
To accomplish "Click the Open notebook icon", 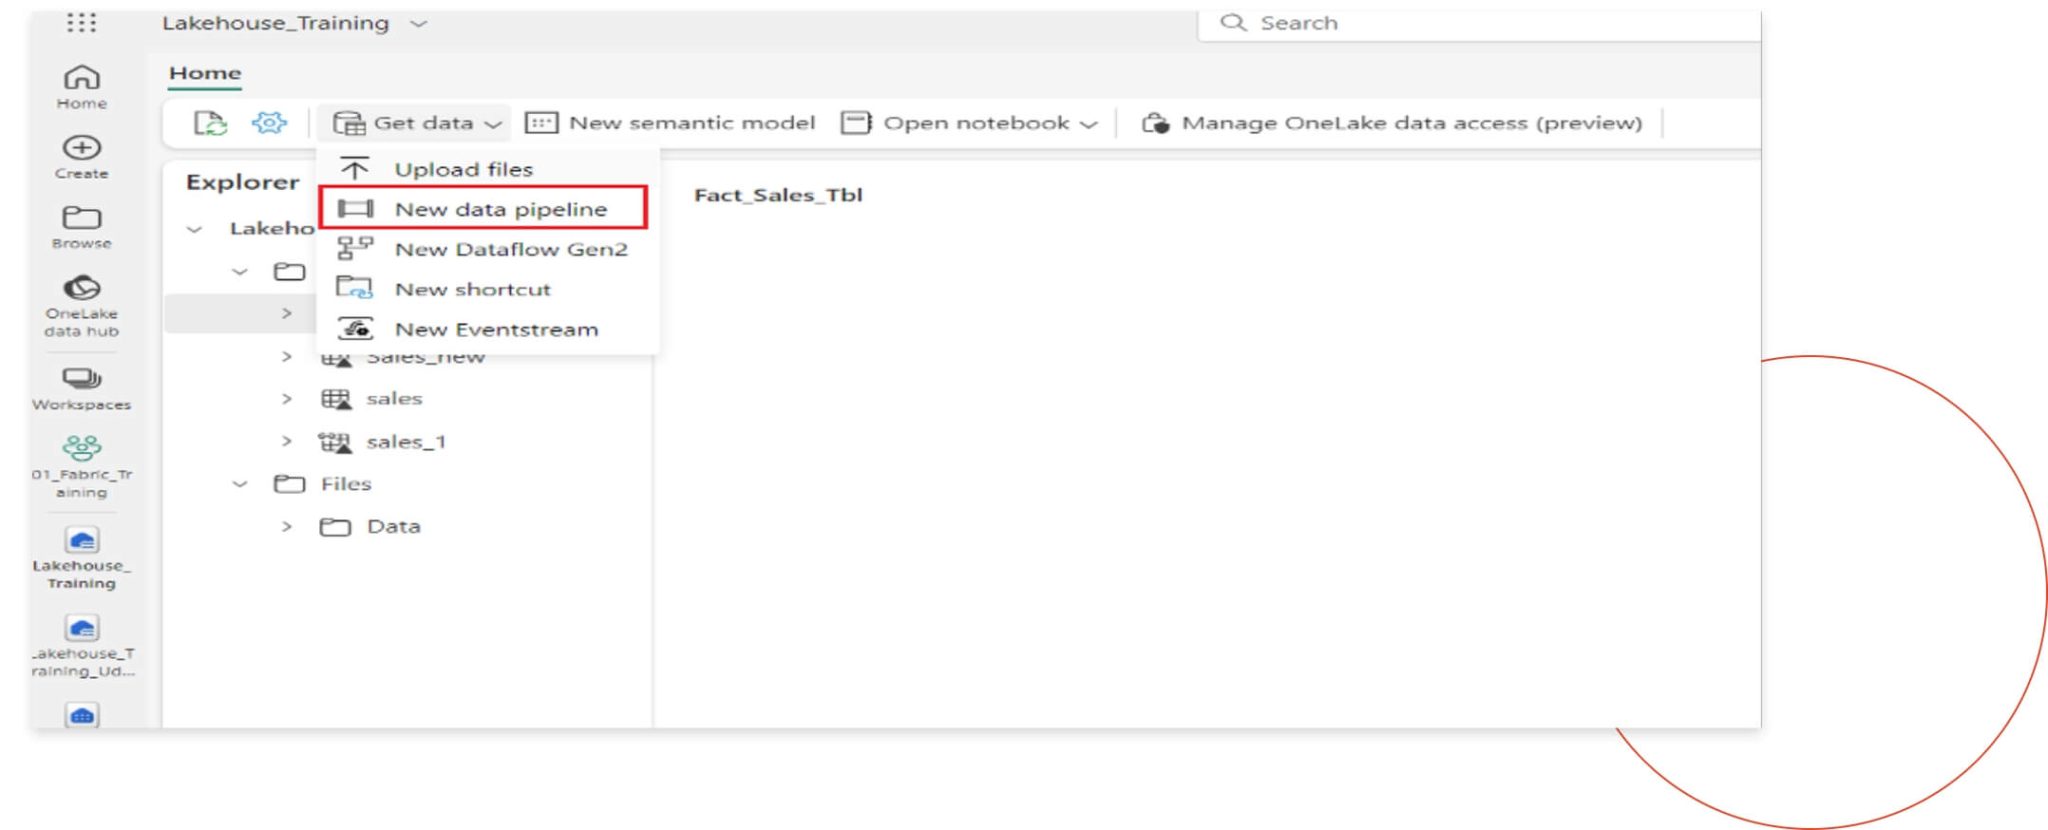I will click(x=856, y=123).
